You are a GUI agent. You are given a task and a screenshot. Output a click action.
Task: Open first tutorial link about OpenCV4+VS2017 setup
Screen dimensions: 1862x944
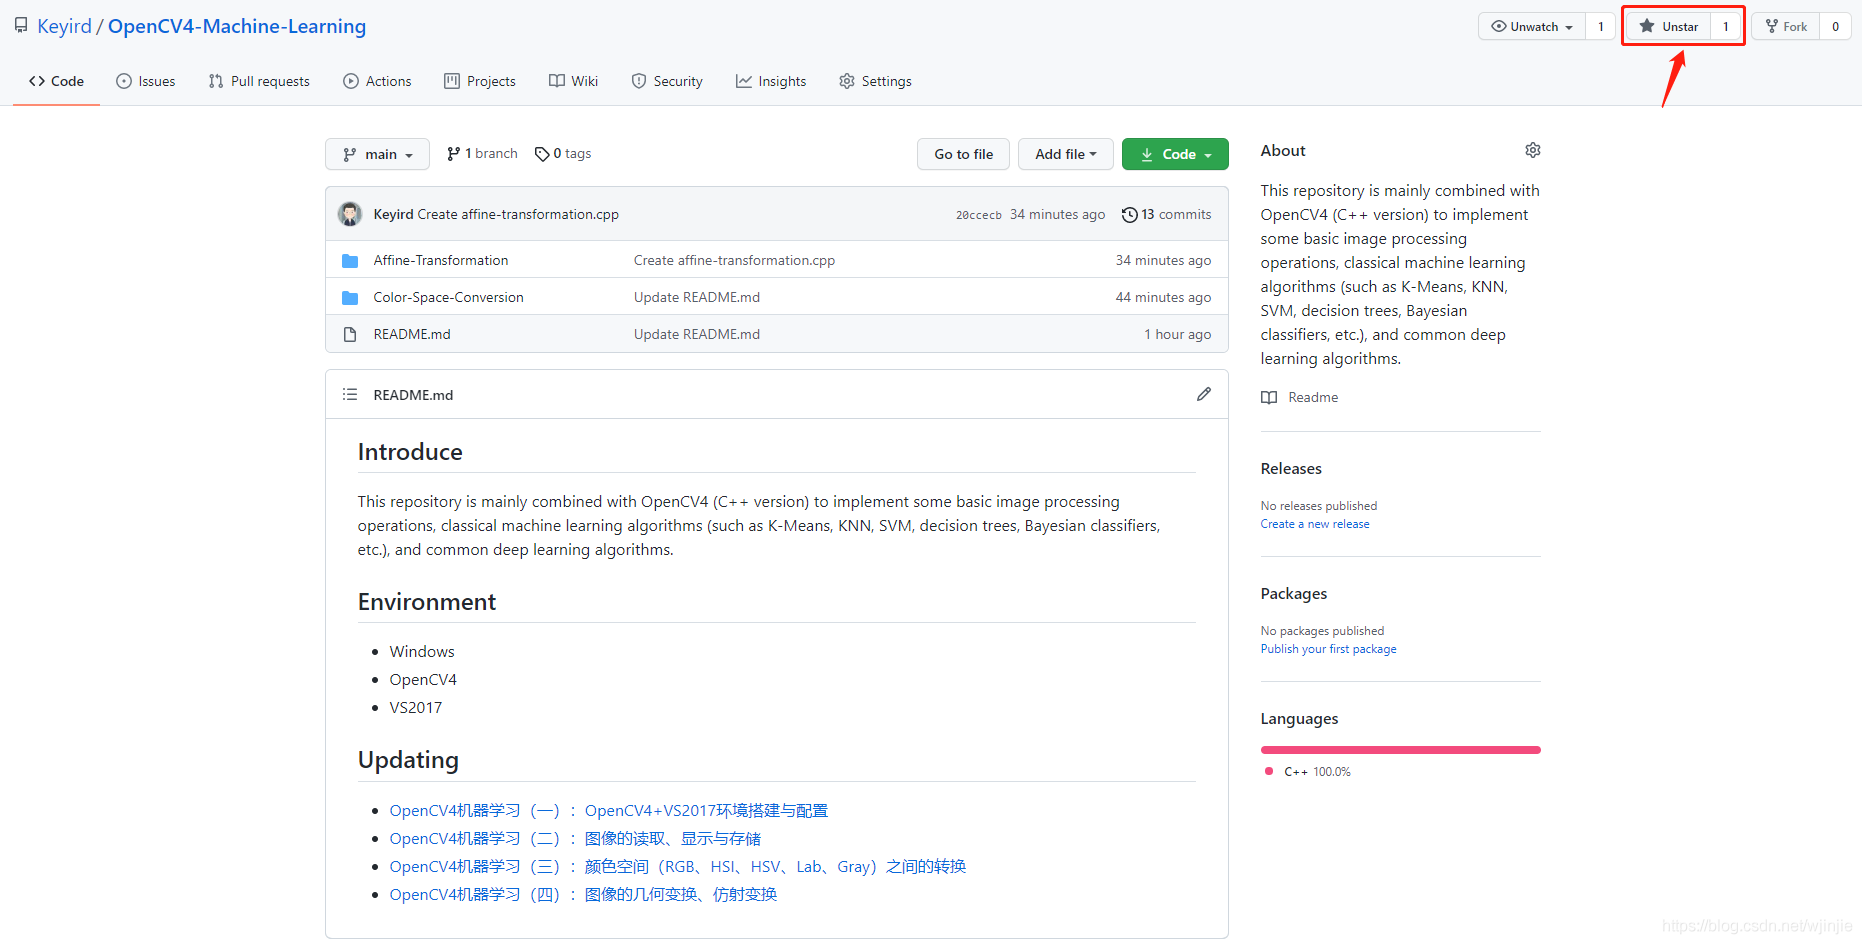(609, 810)
